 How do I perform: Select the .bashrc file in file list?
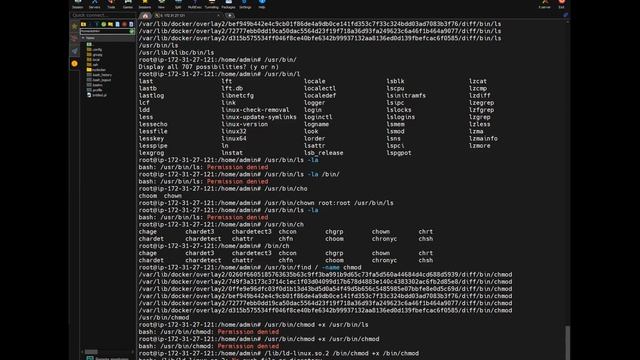95,85
